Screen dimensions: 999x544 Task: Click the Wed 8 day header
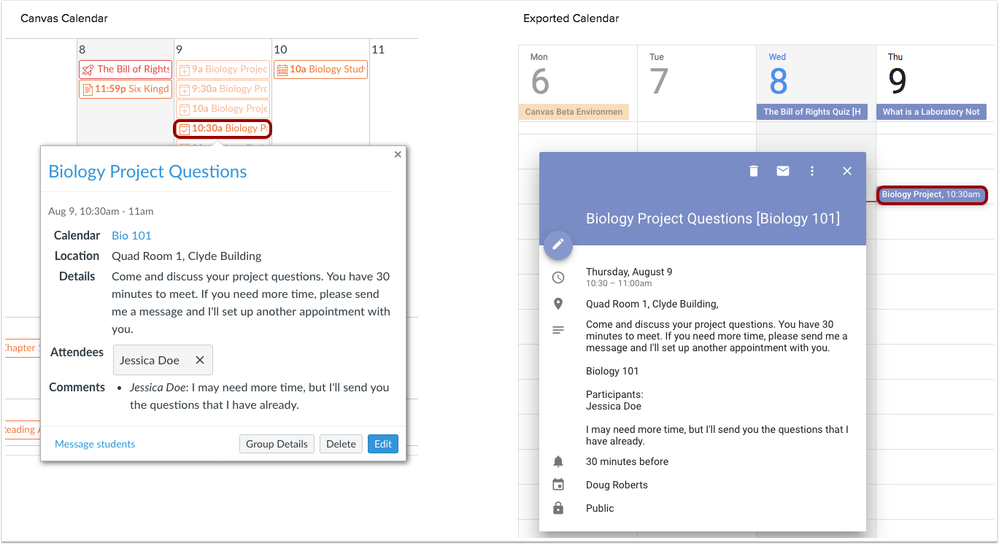778,75
